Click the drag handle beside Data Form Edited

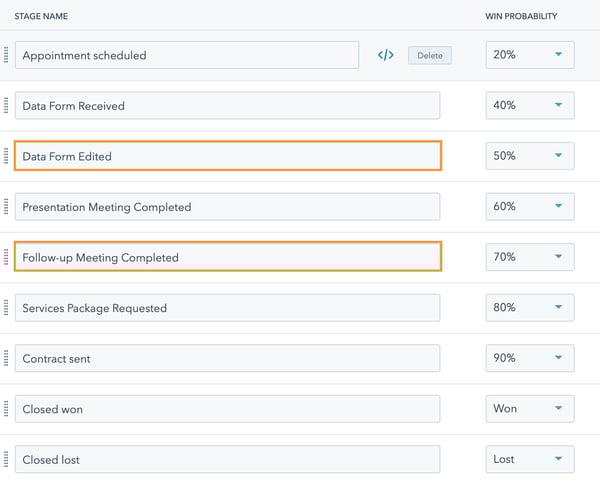click(x=6, y=156)
